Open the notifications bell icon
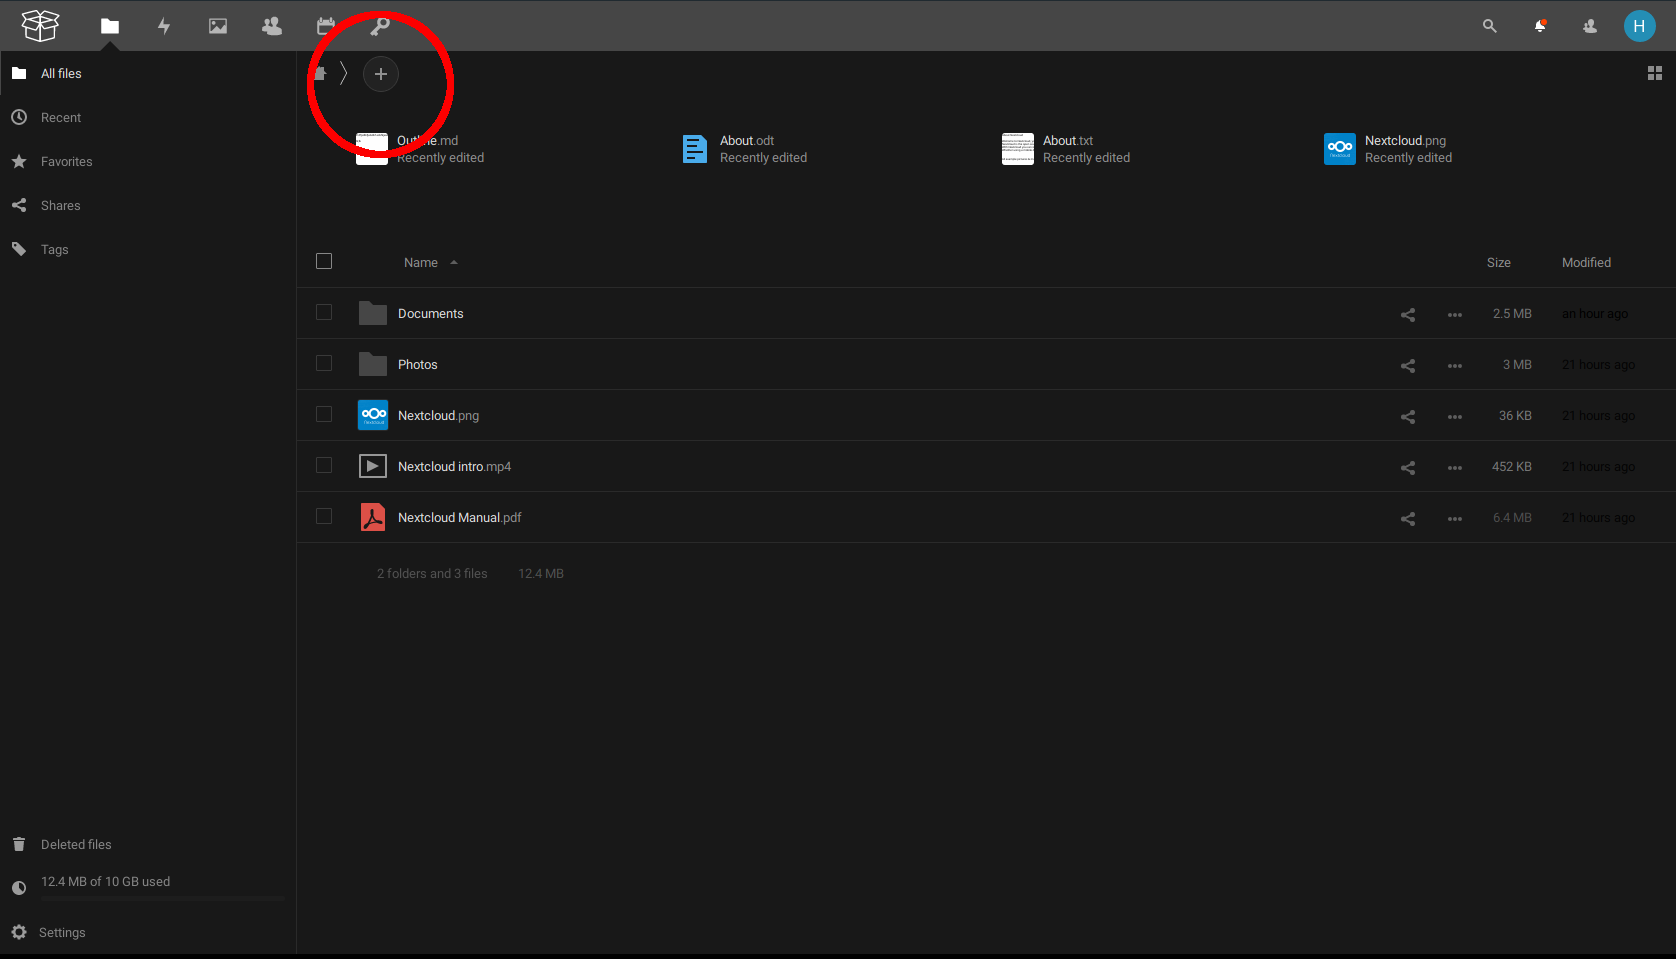The width and height of the screenshot is (1676, 959). click(1540, 26)
